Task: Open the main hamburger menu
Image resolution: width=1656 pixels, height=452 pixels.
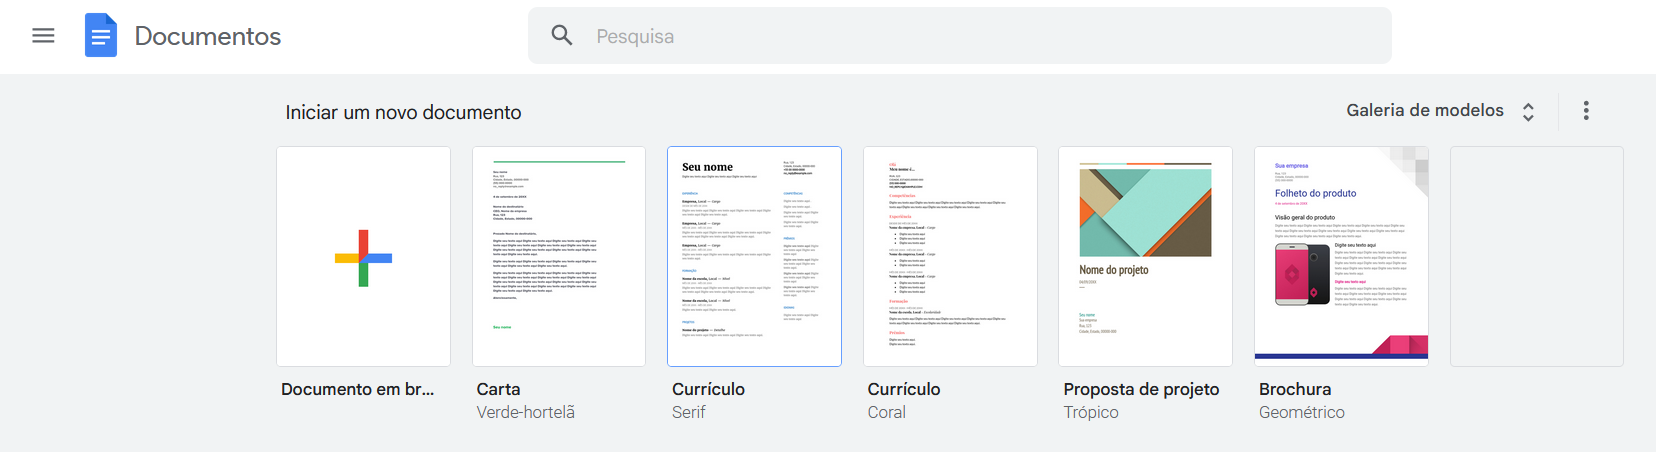Action: (43, 36)
